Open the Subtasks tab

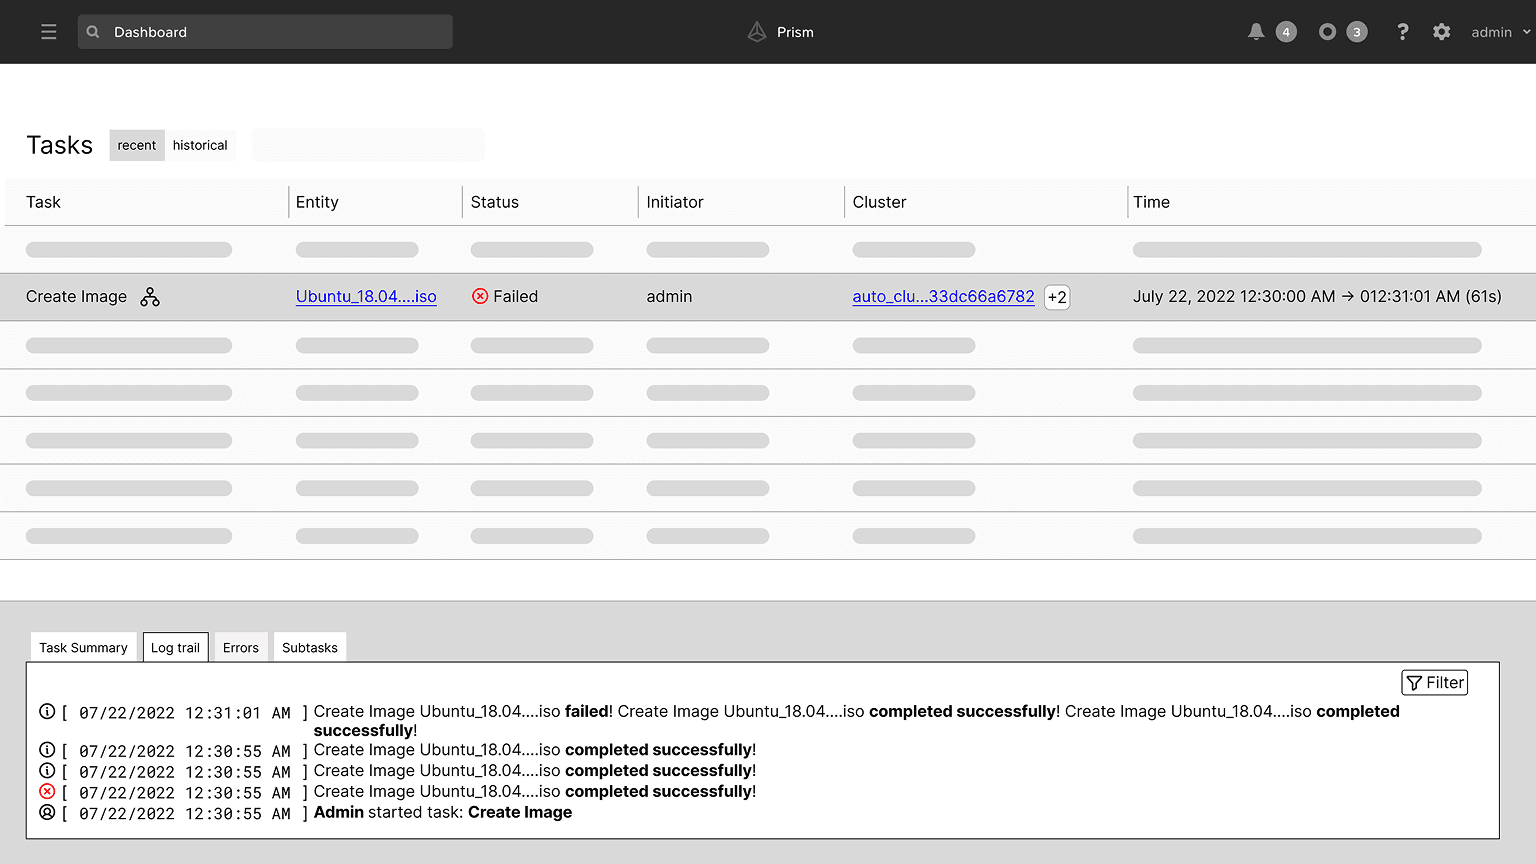click(310, 648)
